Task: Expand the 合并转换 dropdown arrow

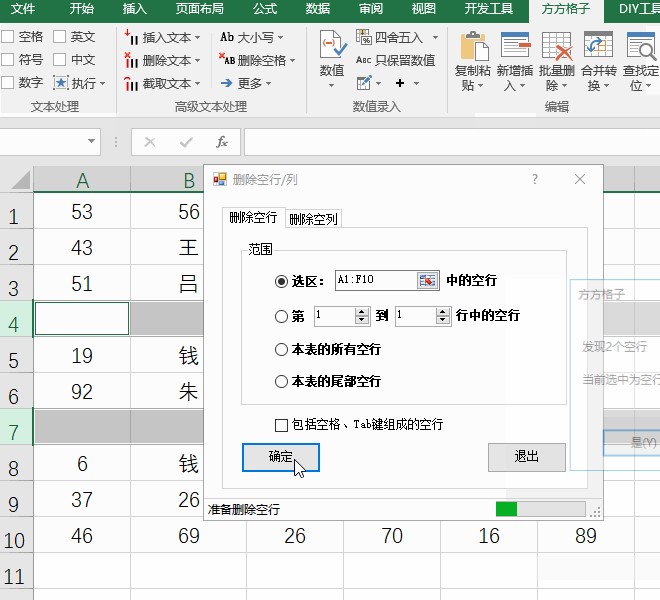Action: tap(607, 86)
